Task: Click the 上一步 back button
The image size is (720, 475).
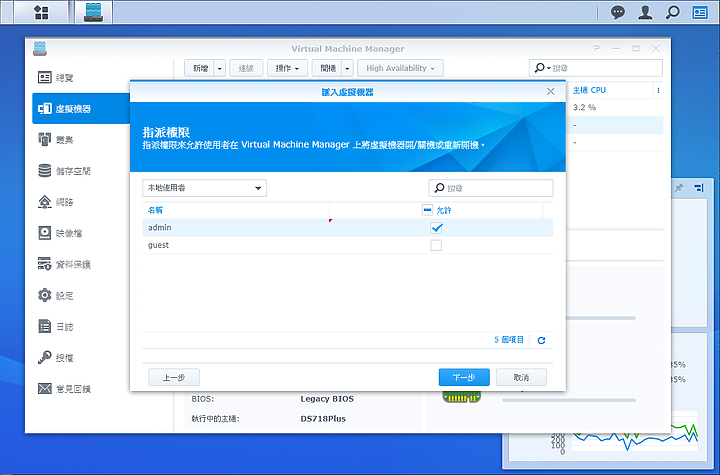Action: pos(174,377)
